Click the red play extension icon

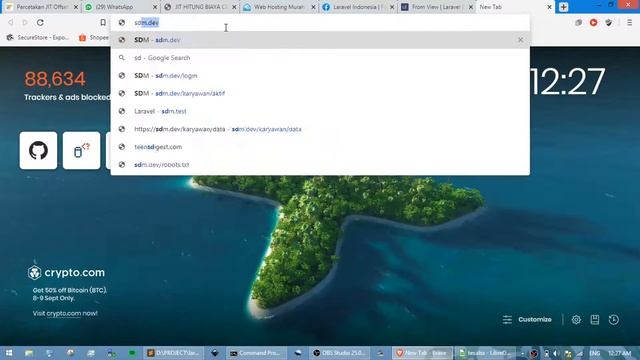coord(593,23)
